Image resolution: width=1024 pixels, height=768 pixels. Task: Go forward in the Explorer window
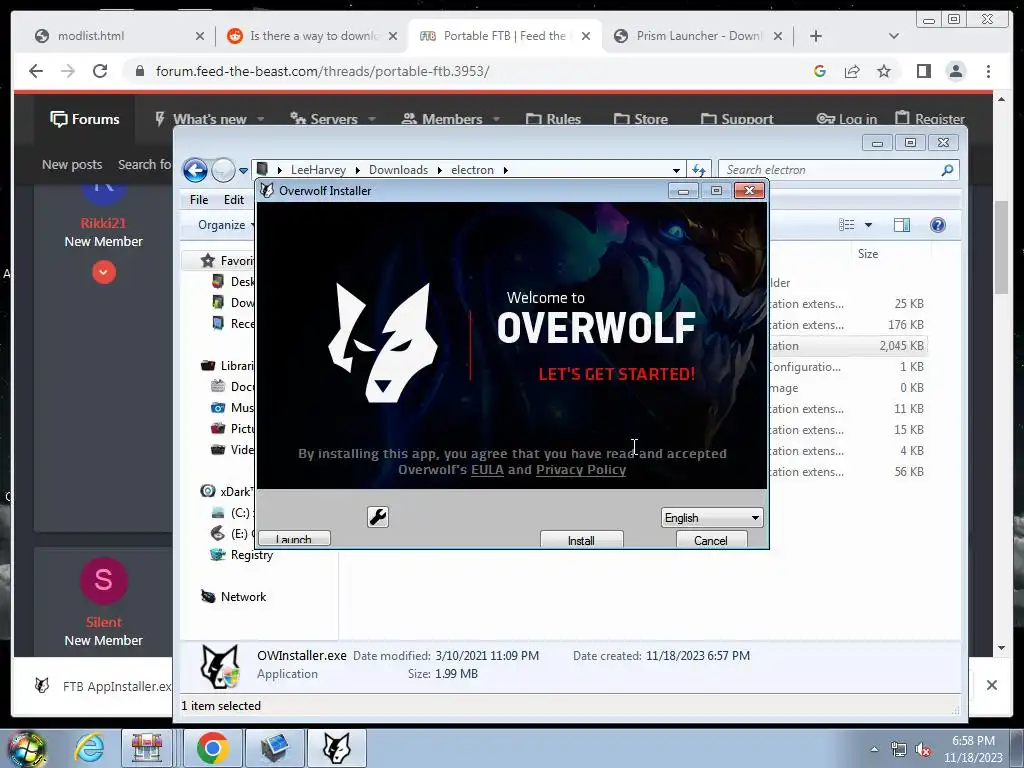pos(223,170)
